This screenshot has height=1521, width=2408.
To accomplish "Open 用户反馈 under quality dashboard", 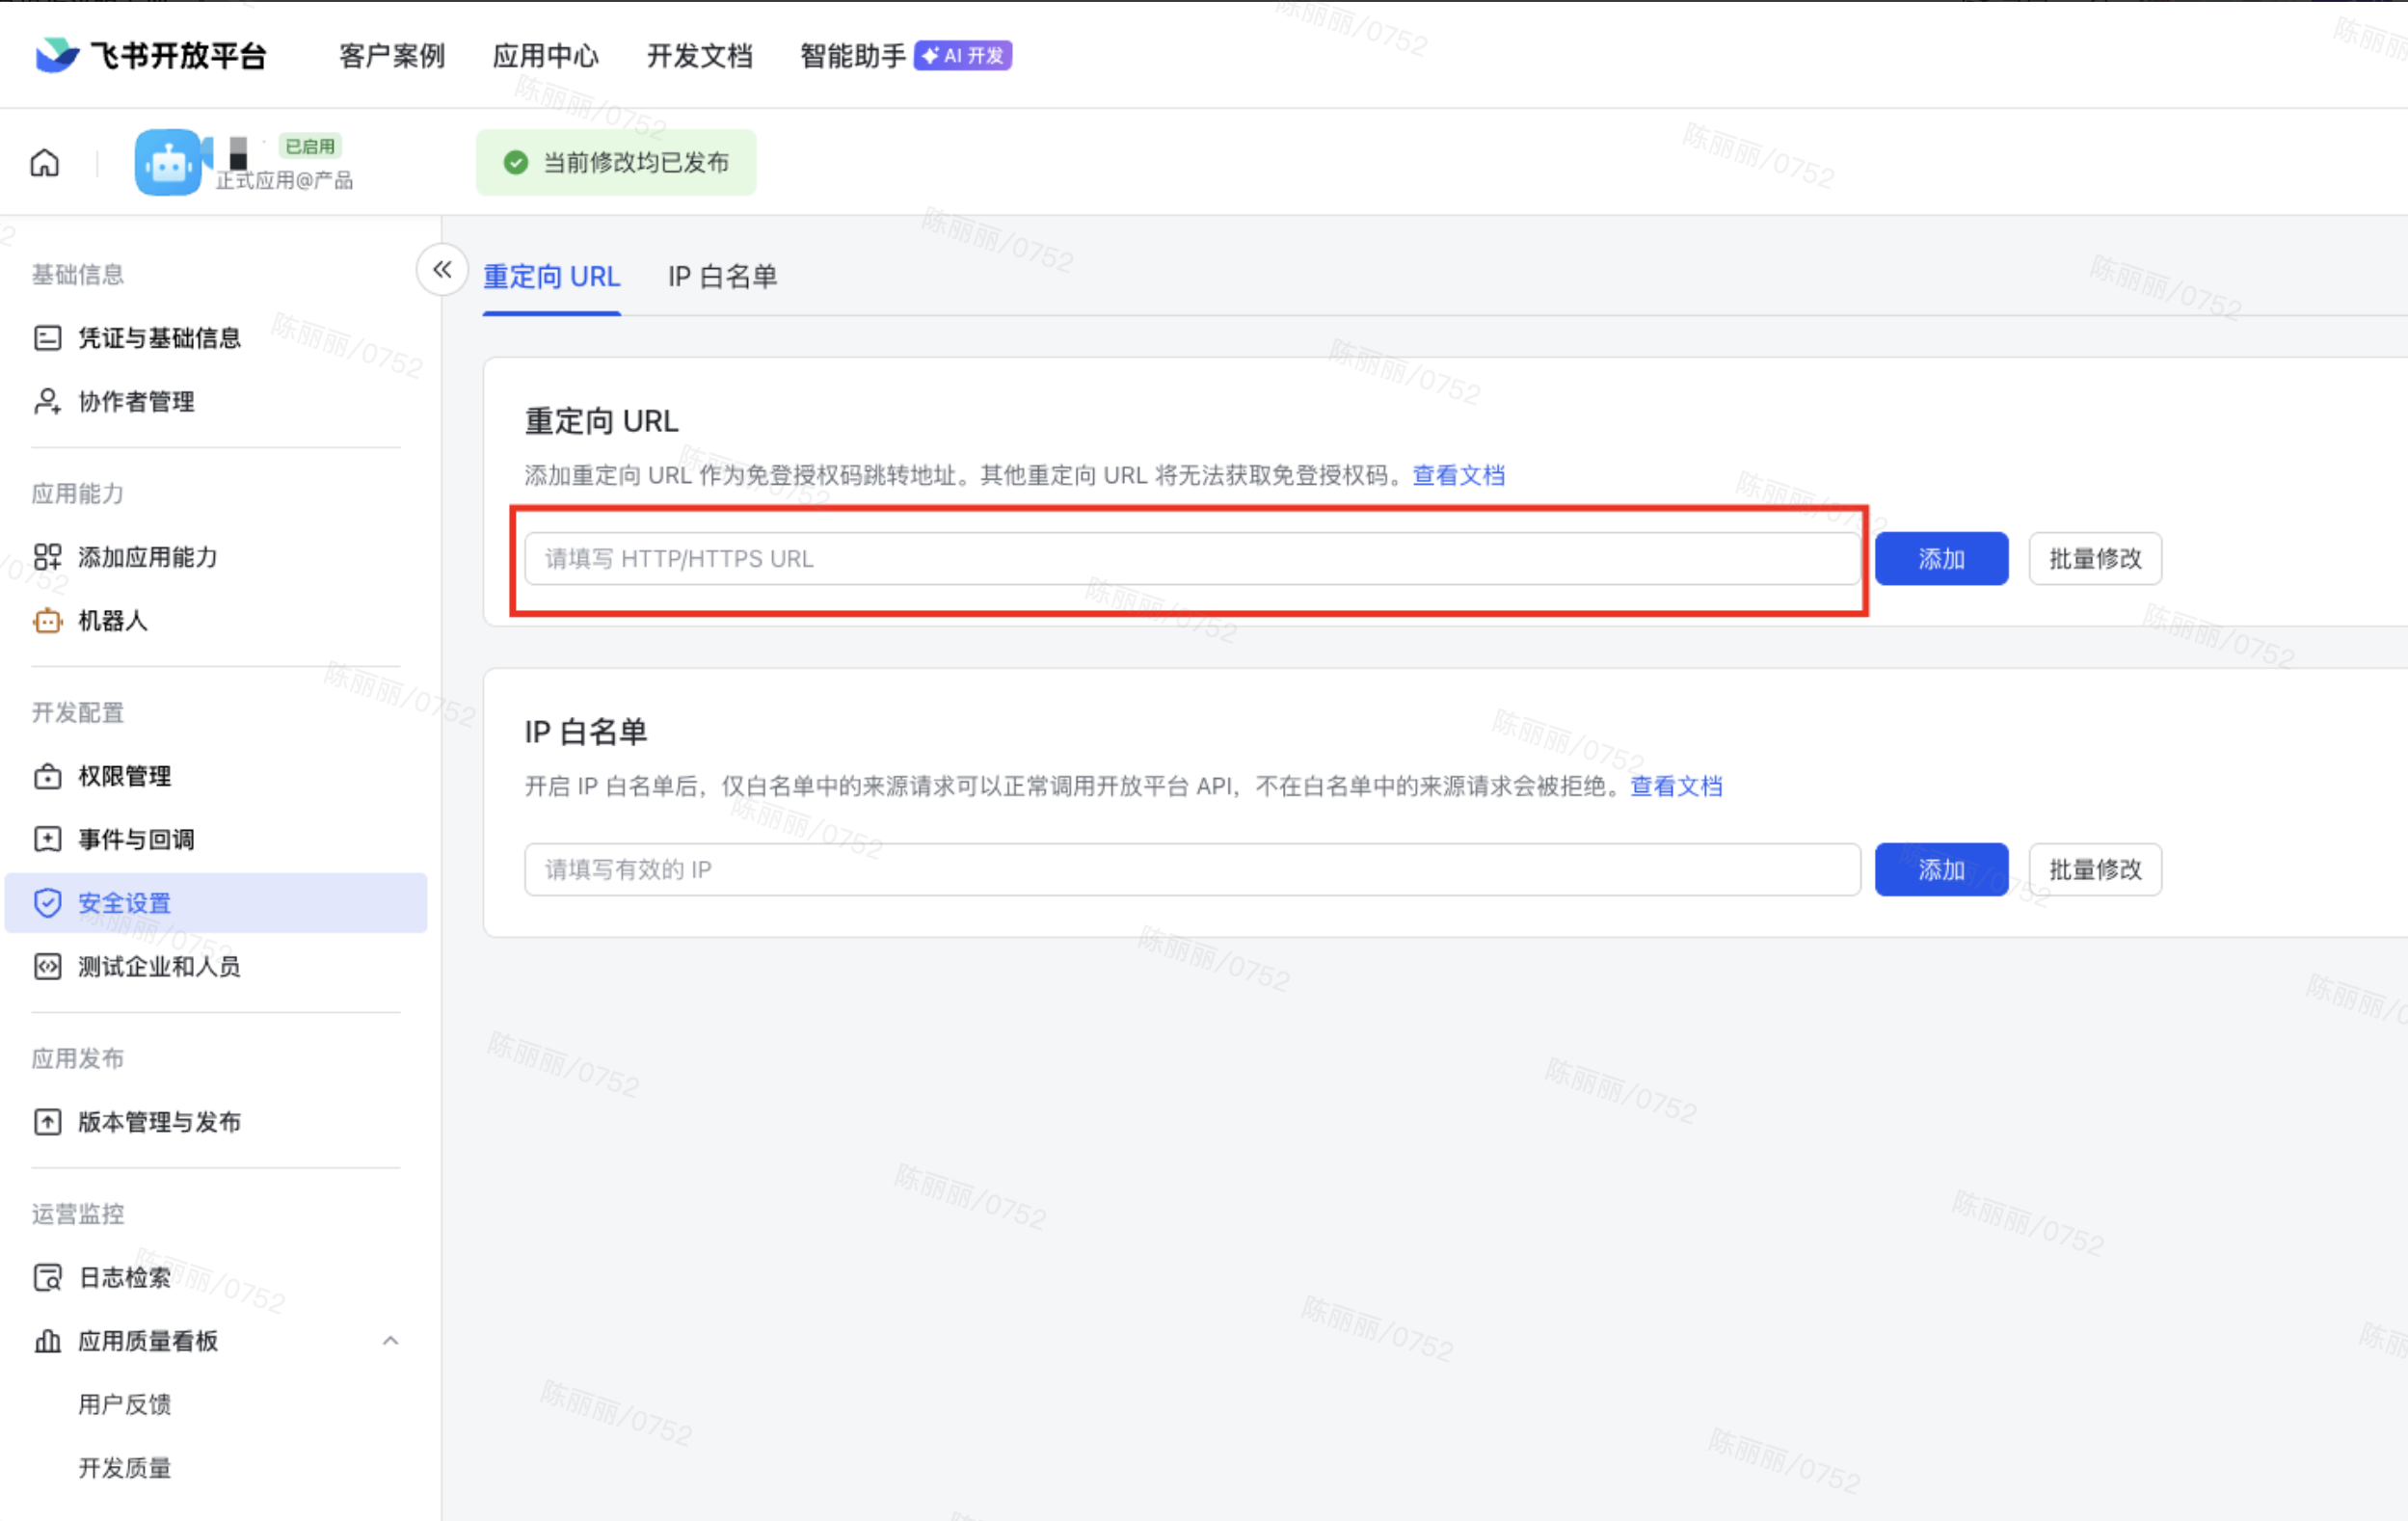I will coord(124,1404).
